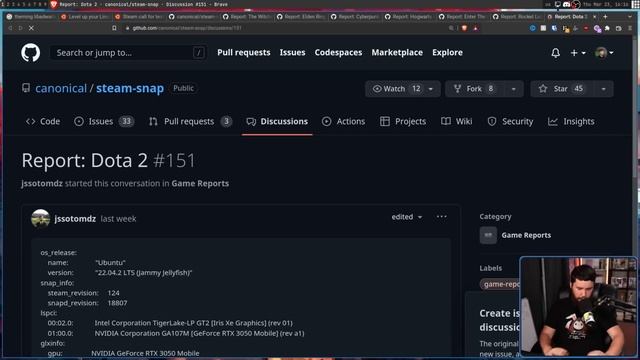Open the Insights tab

571,121
